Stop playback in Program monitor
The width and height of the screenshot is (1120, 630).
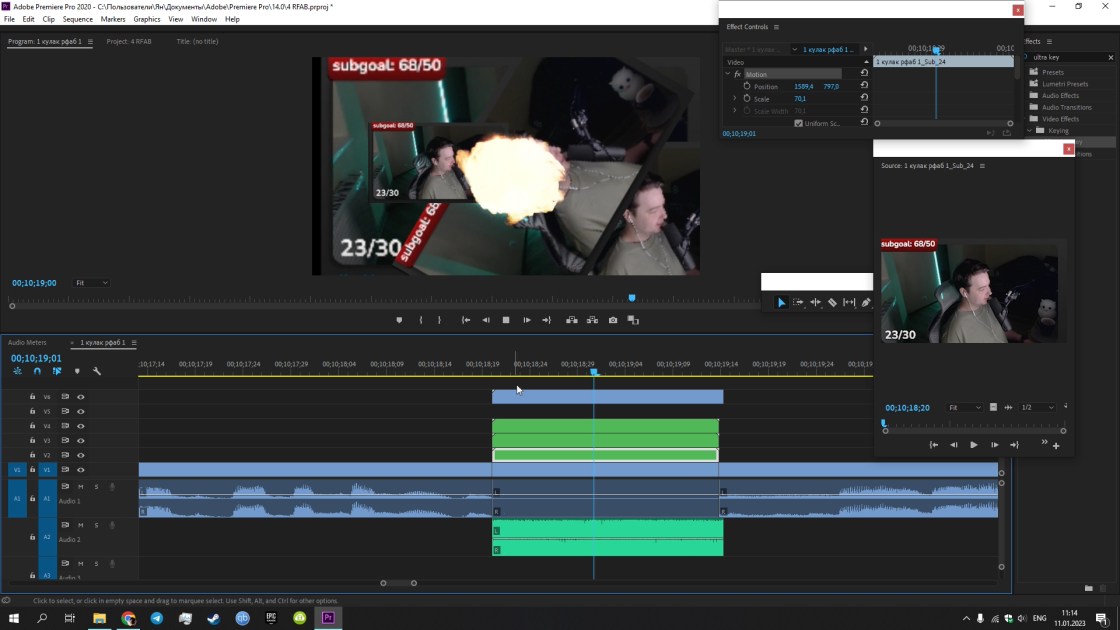[506, 320]
